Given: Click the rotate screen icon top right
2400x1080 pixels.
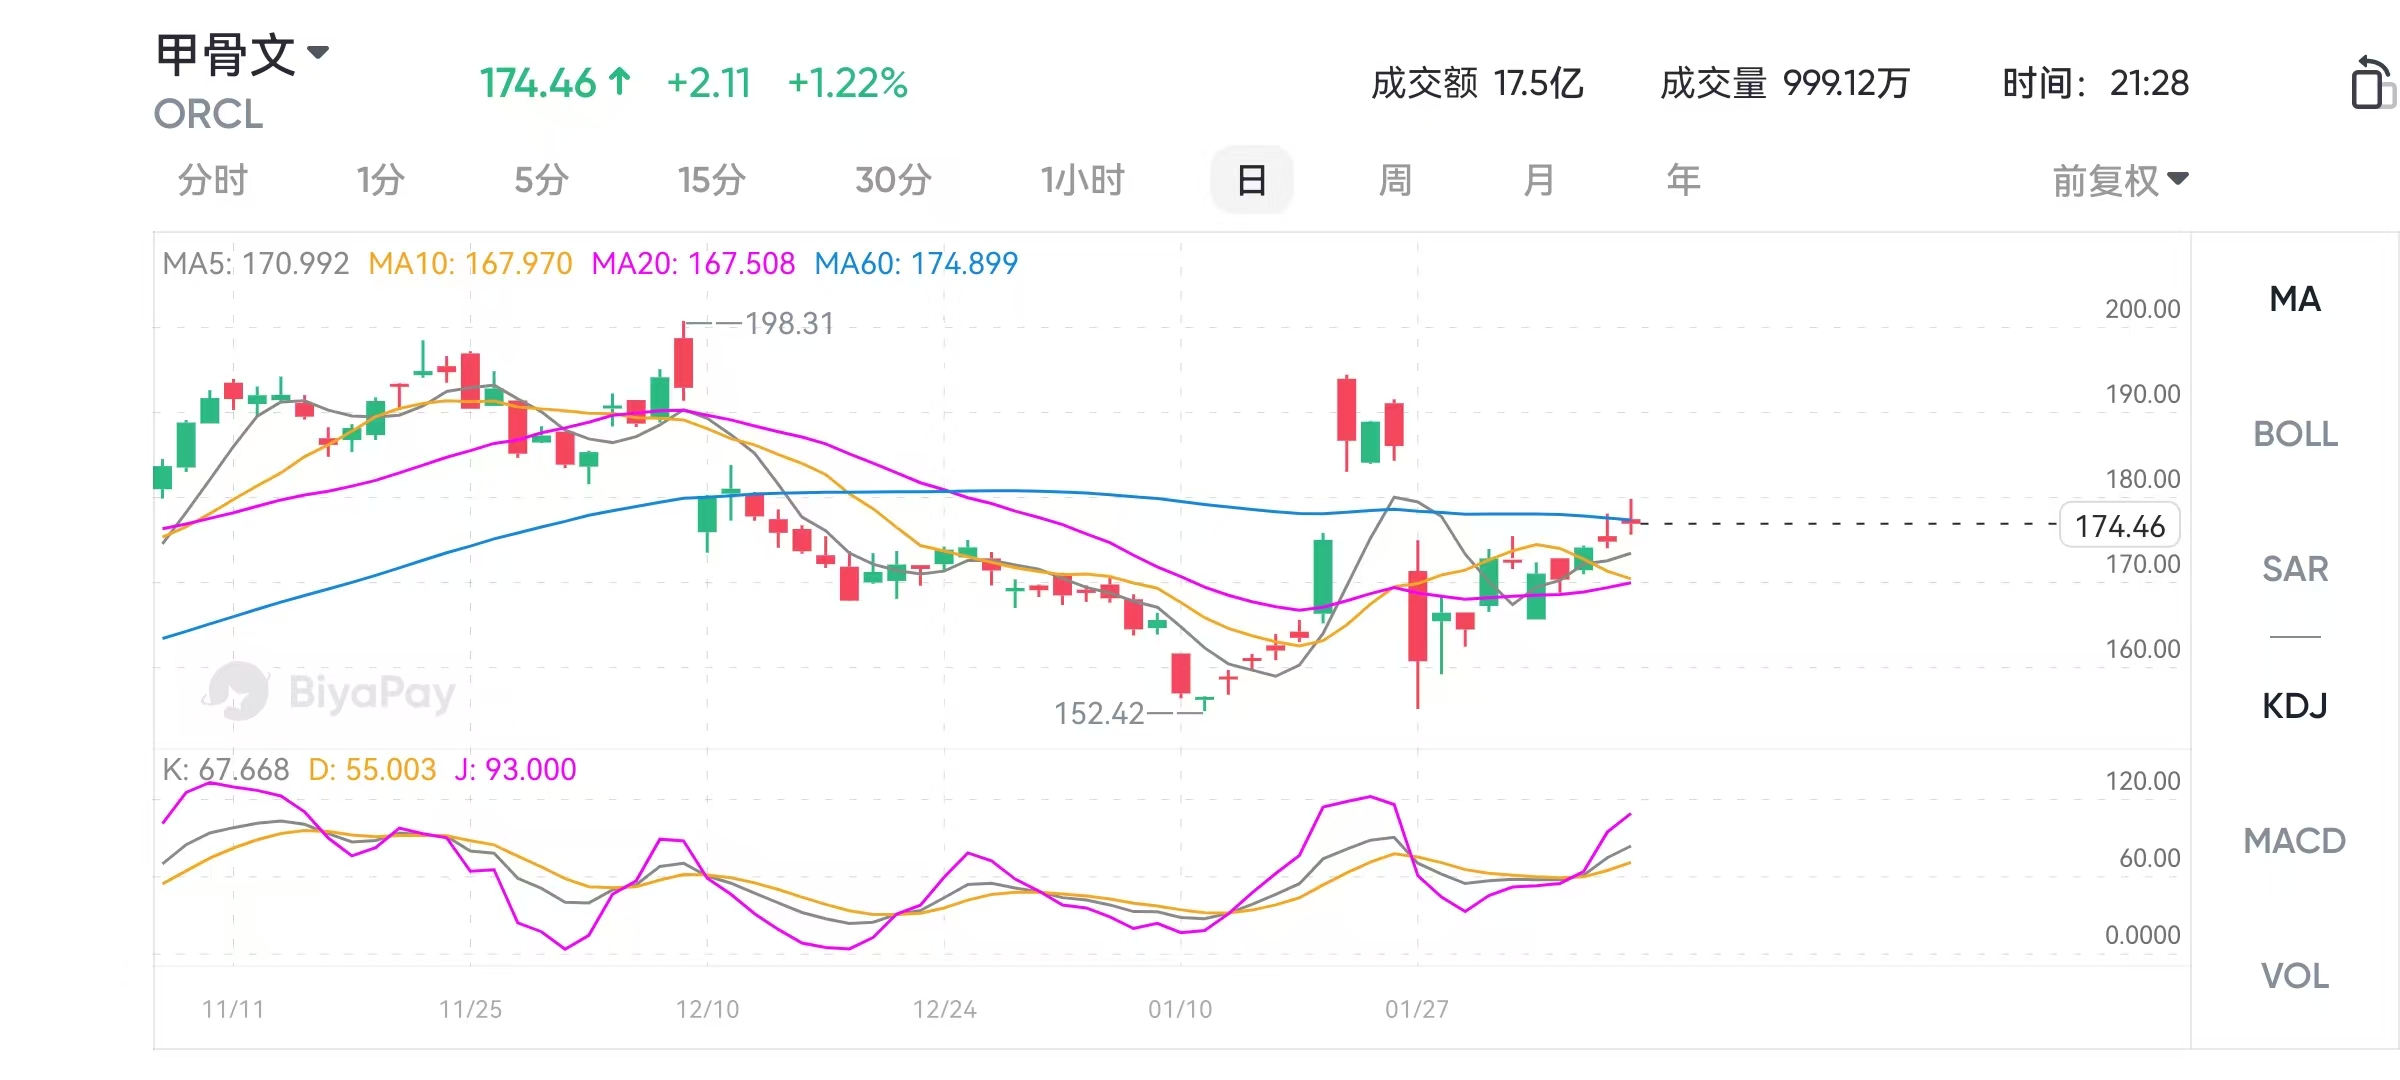Looking at the screenshot, I should coord(2371,83).
